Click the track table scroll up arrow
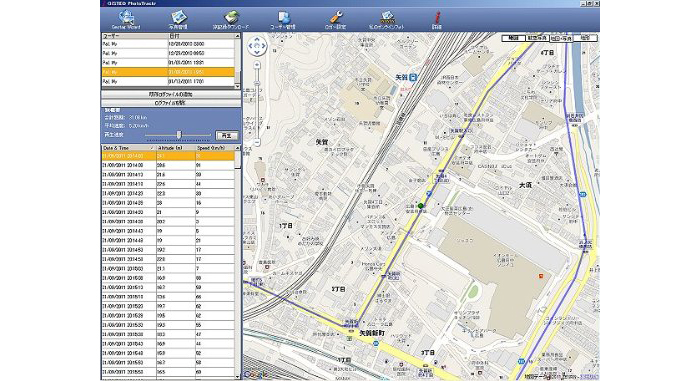Viewport: 700px width, 381px height. pos(238,148)
